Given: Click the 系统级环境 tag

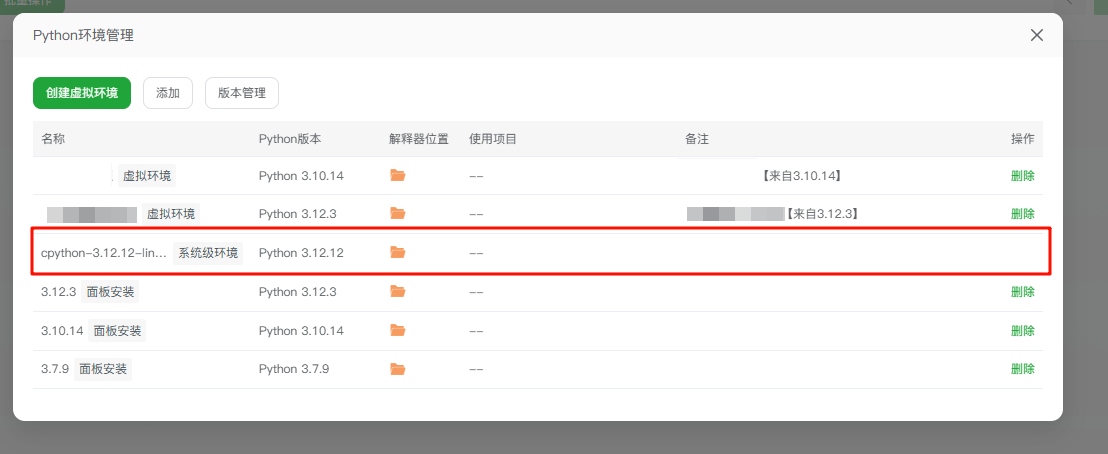Looking at the screenshot, I should pos(208,253).
